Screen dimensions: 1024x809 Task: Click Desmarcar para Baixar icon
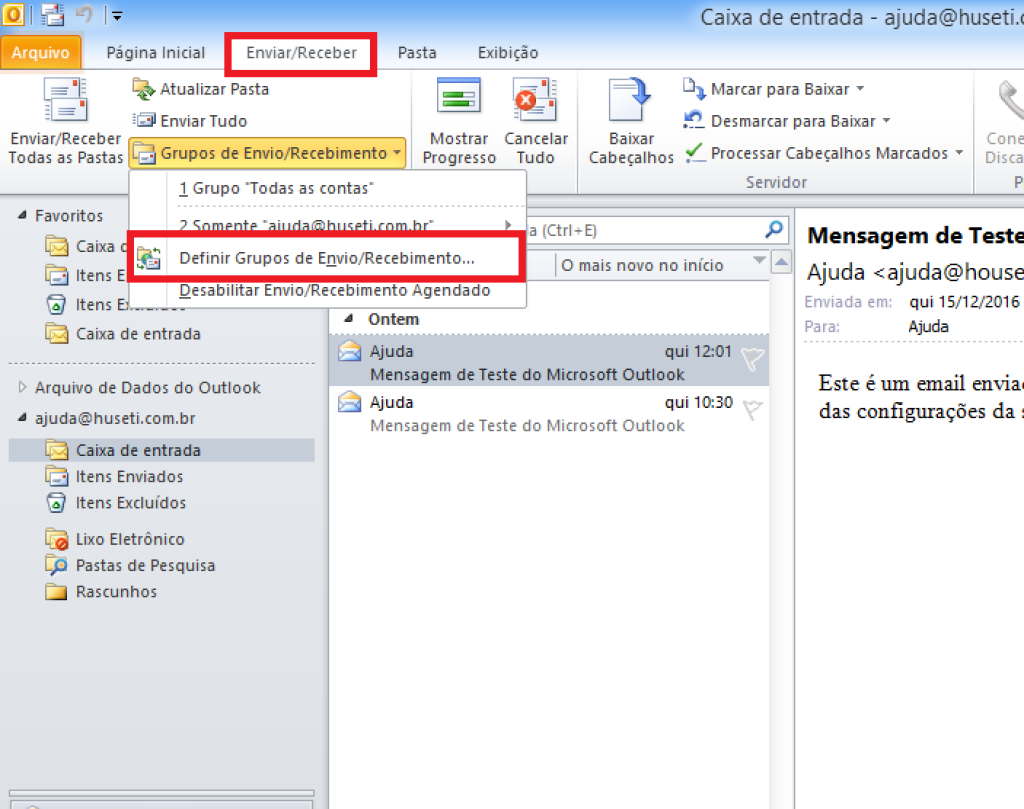point(694,120)
